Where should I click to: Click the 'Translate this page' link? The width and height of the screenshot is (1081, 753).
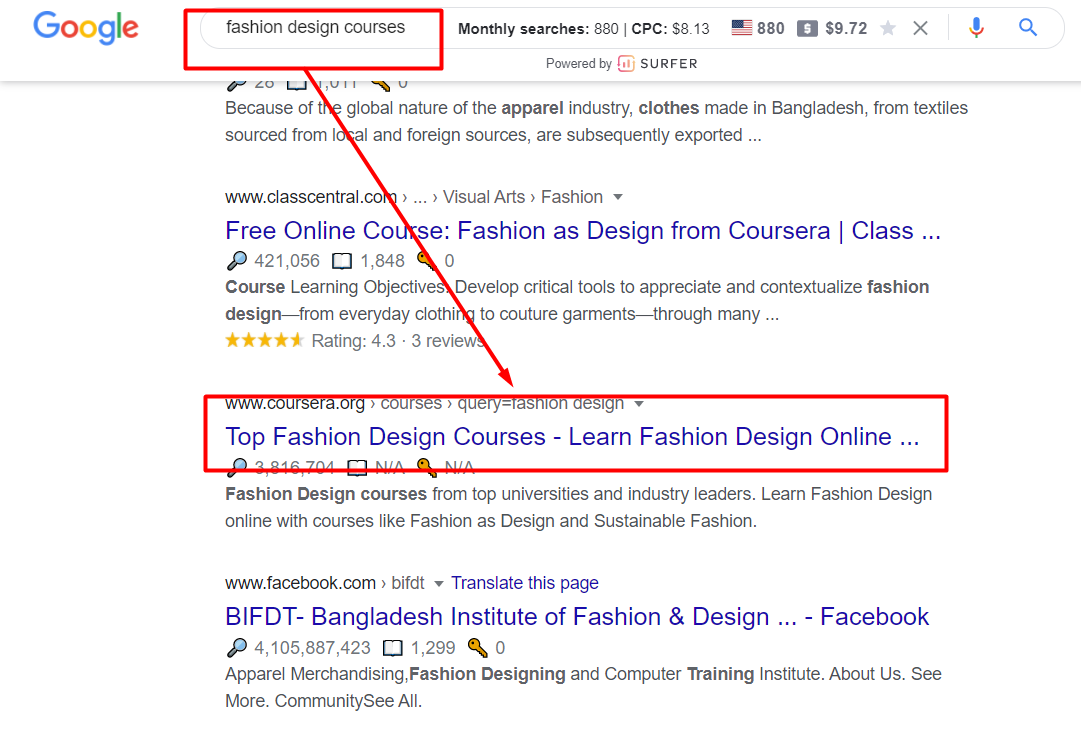(525, 582)
